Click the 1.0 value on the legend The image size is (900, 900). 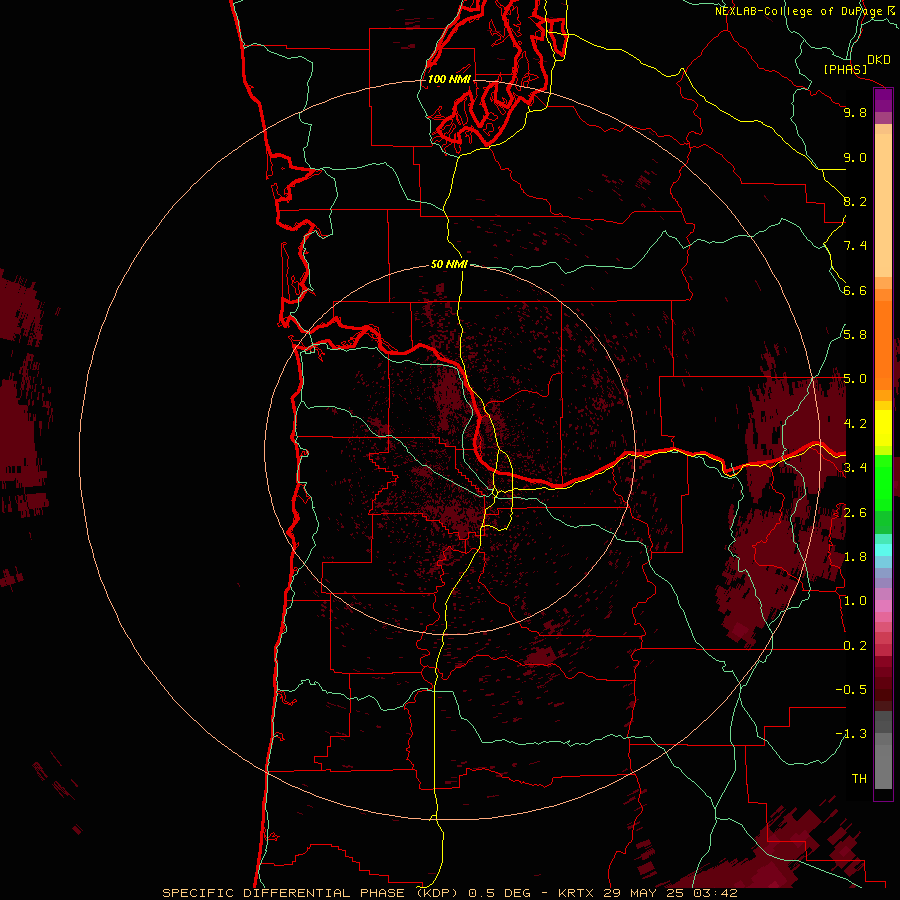pyautogui.click(x=855, y=601)
